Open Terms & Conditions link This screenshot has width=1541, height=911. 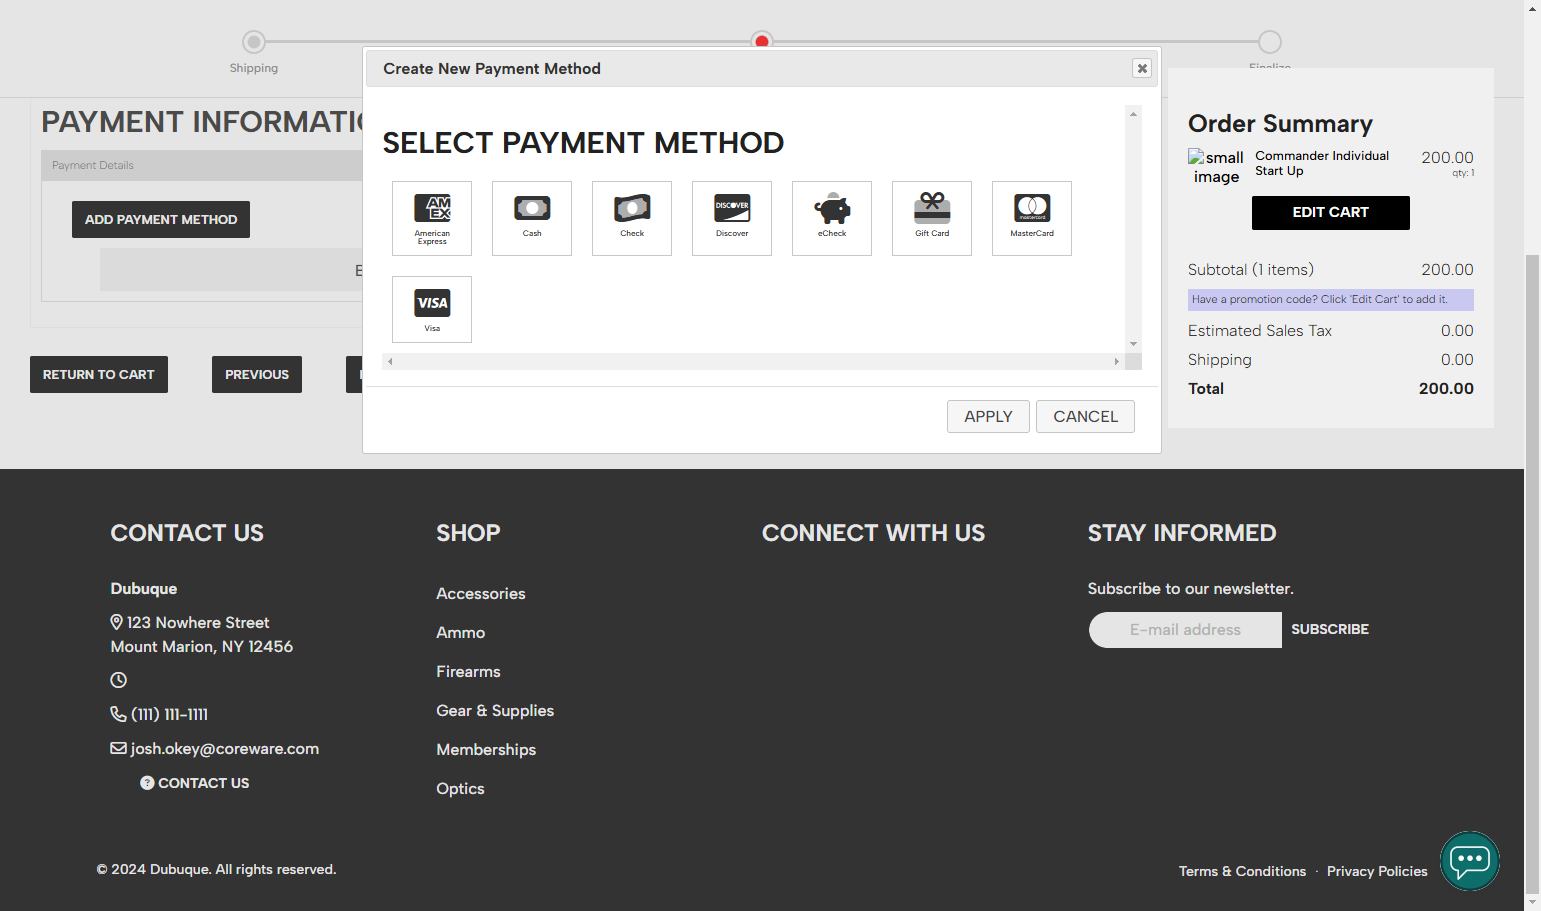(x=1242, y=871)
